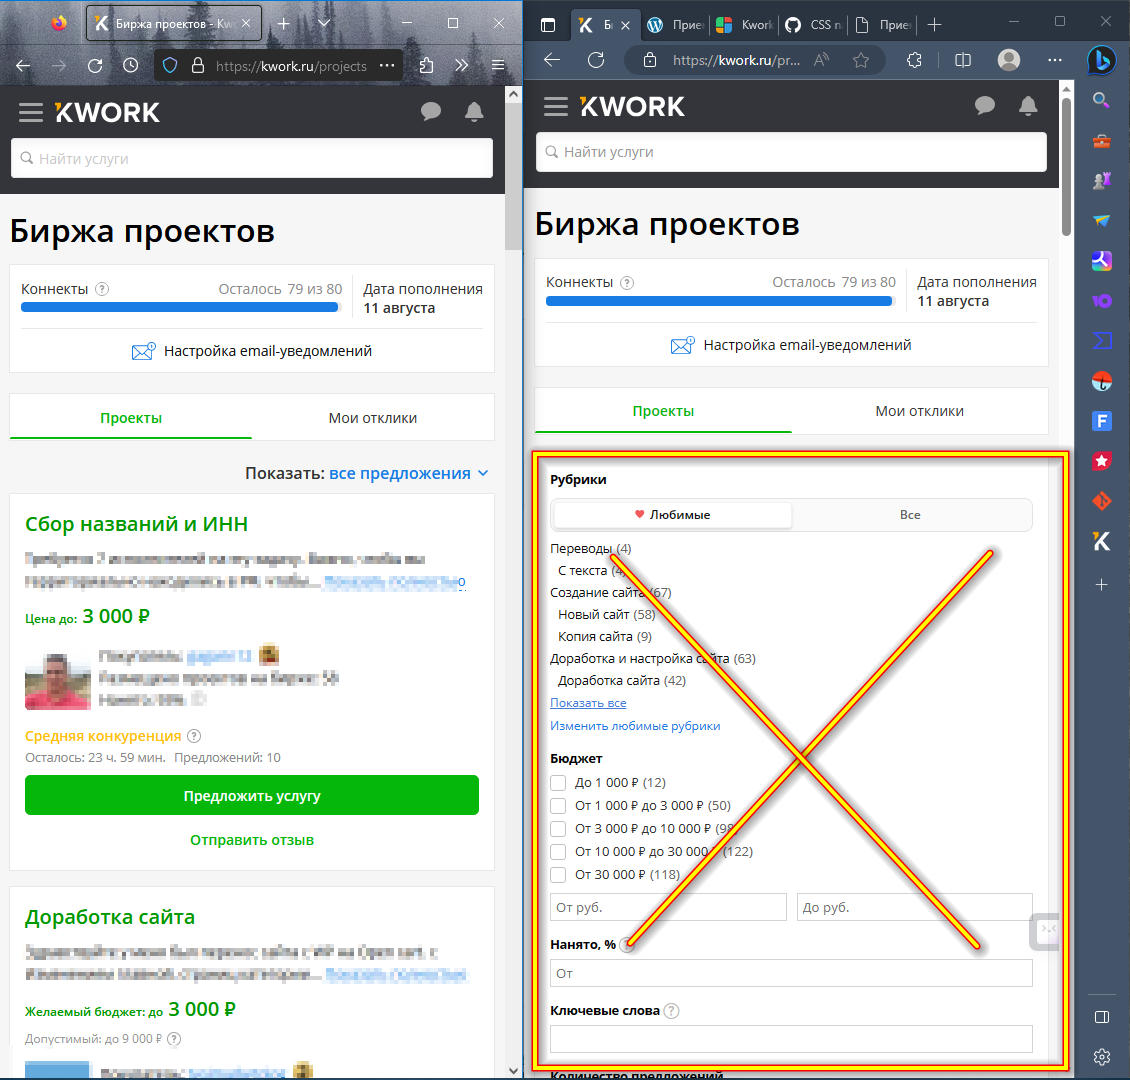Screen dimensions: 1130x1080
Task: Open Kwork messages chat icon in Edge
Action: pos(984,106)
